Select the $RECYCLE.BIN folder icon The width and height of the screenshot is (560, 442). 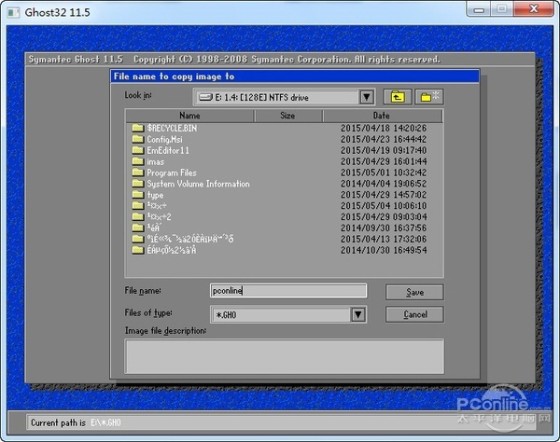138,128
